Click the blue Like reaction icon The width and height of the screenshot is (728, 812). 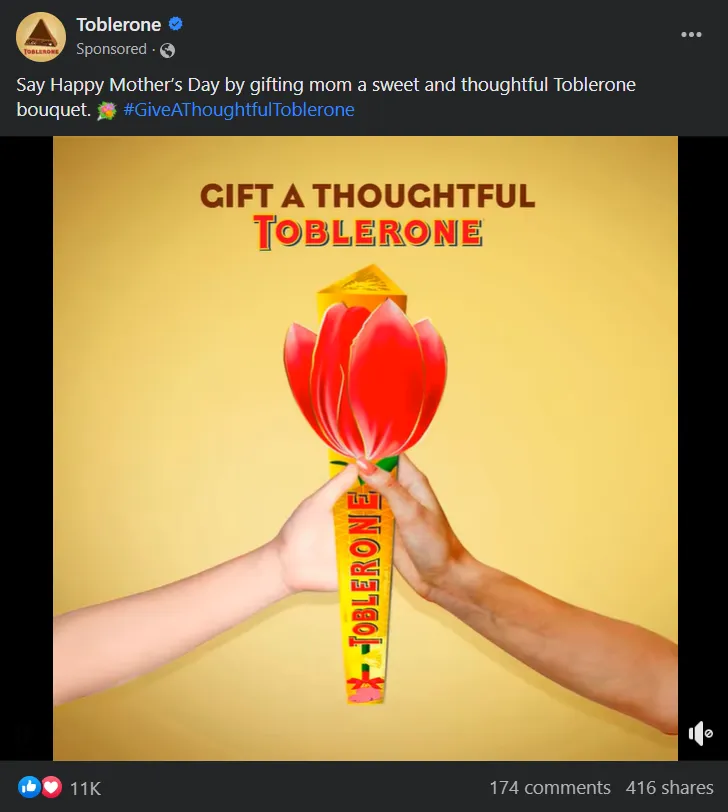pos(28,787)
